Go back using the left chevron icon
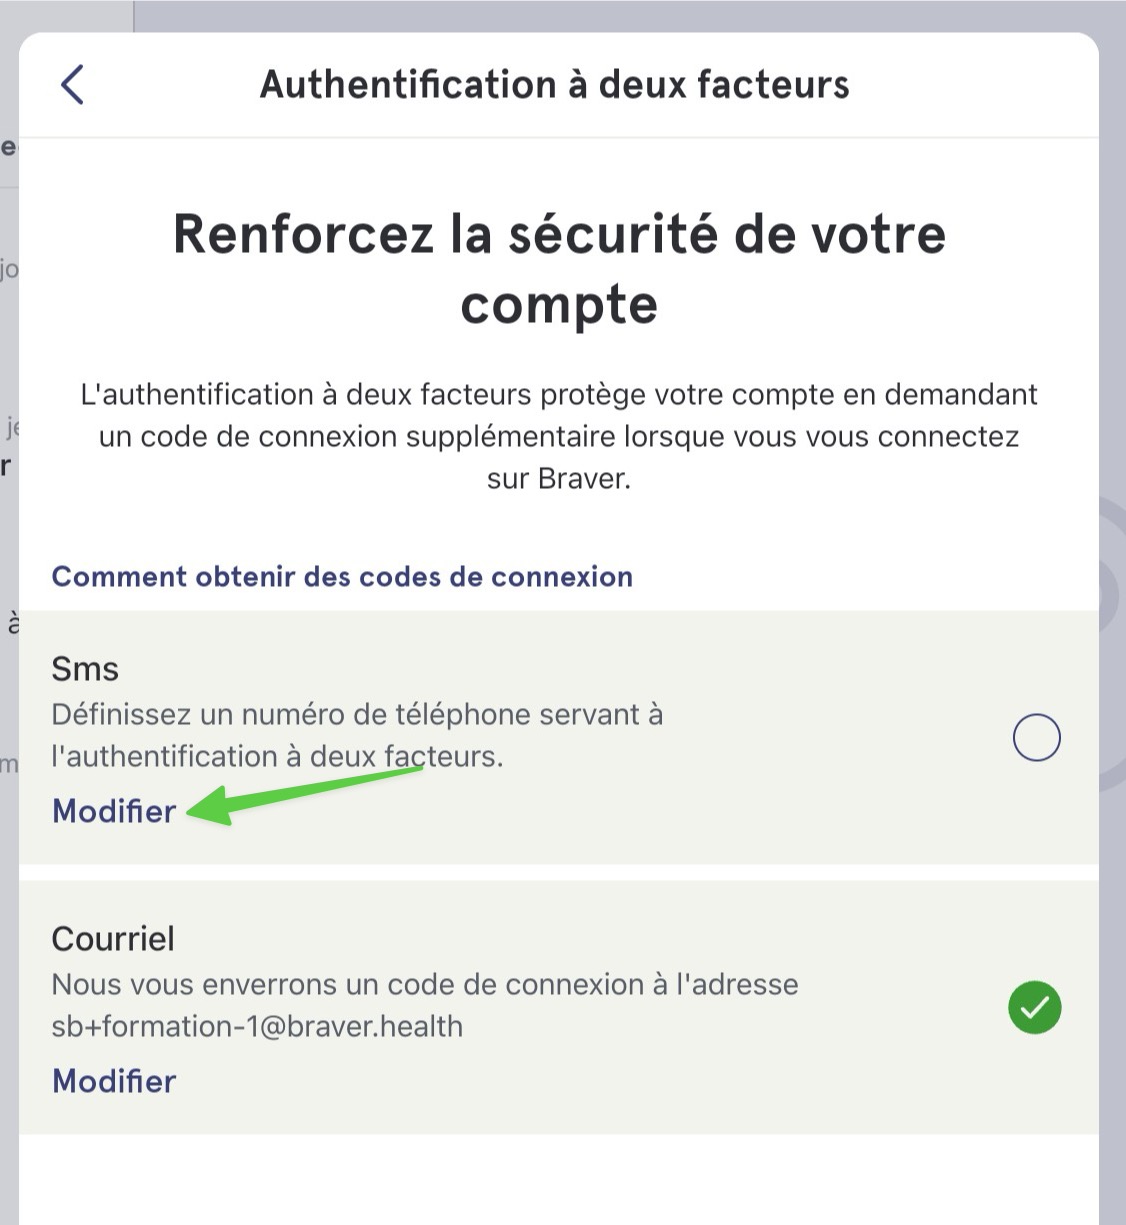This screenshot has width=1126, height=1225. 72,85
